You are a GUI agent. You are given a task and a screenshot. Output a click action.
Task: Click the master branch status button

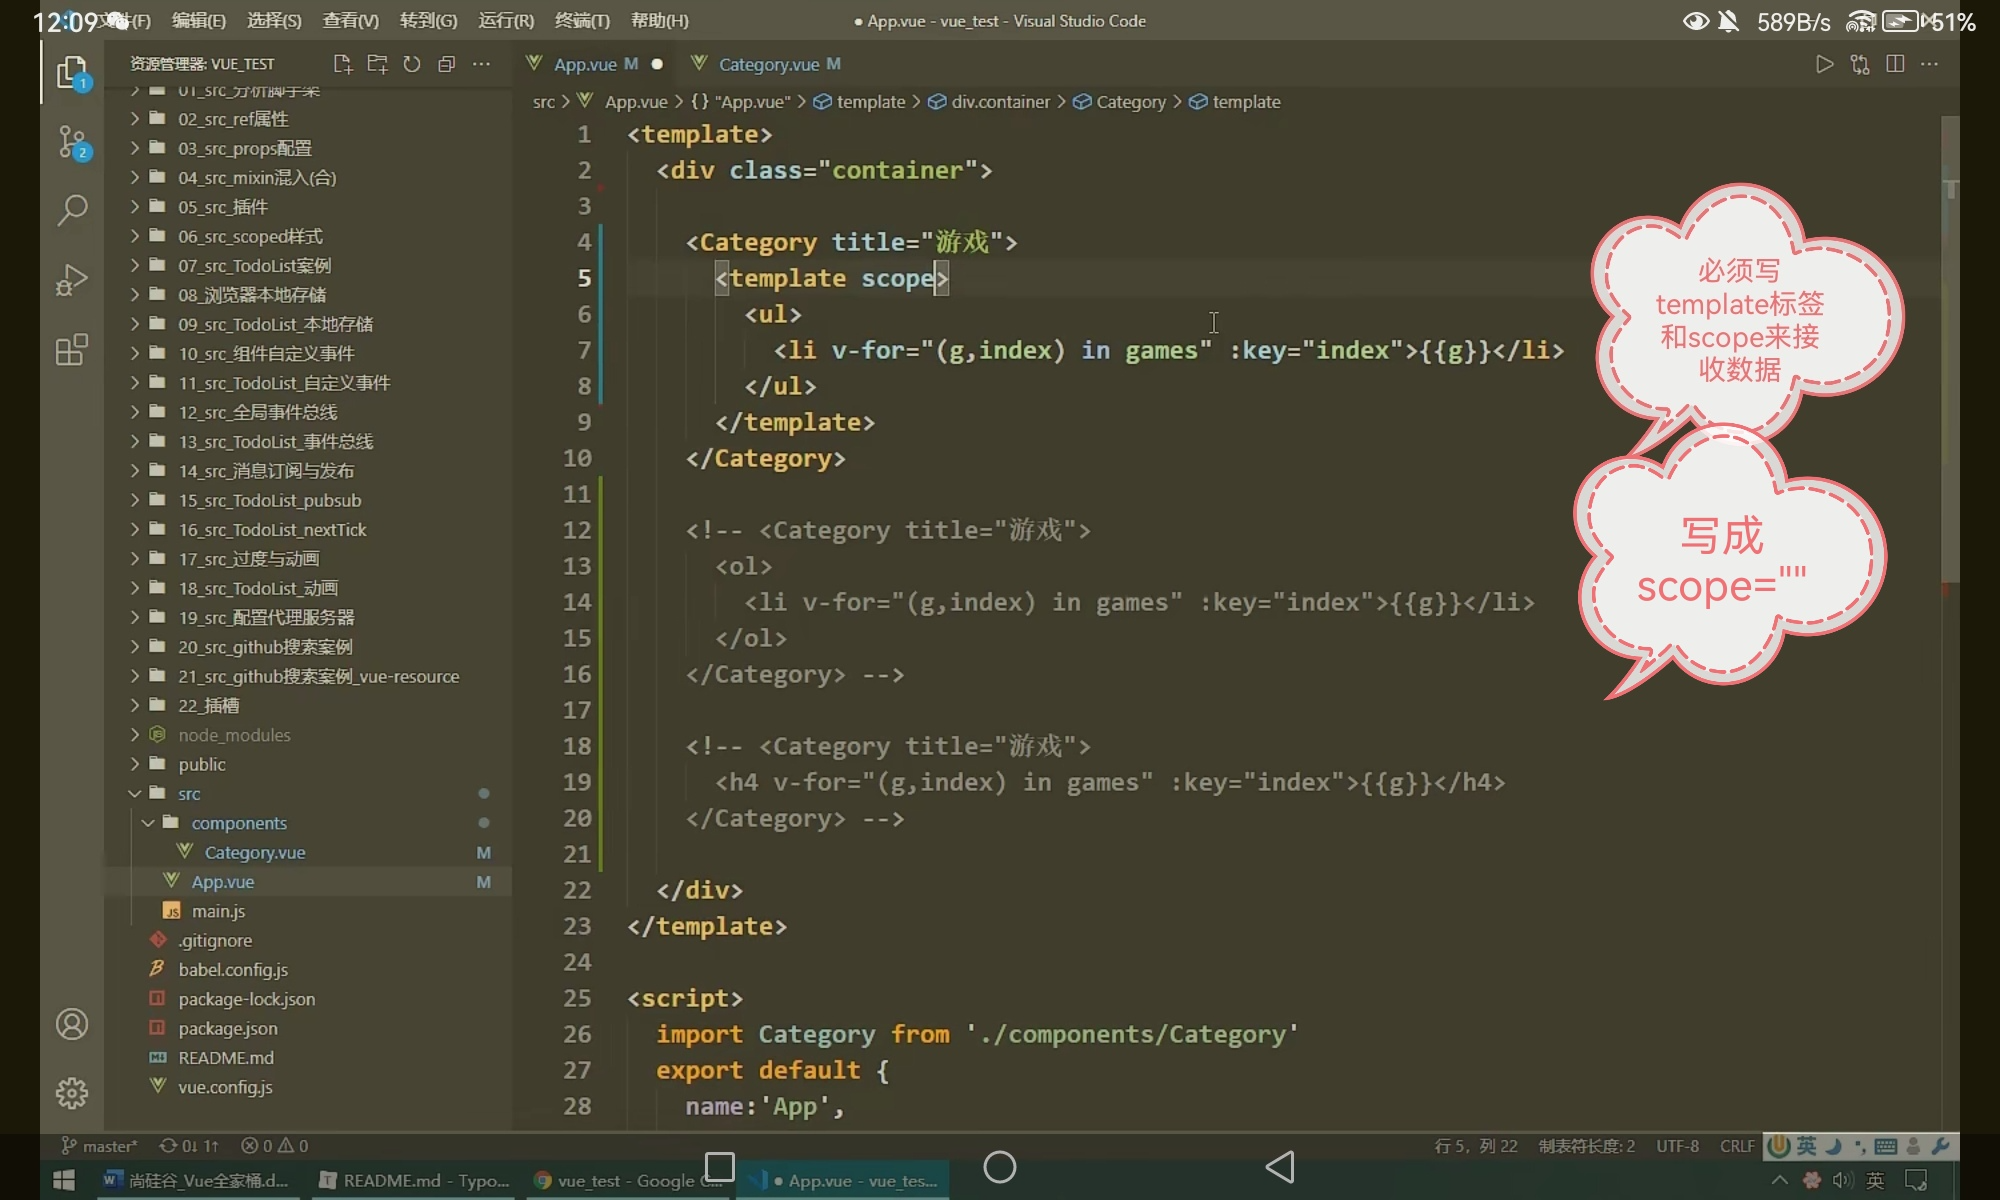point(99,1146)
